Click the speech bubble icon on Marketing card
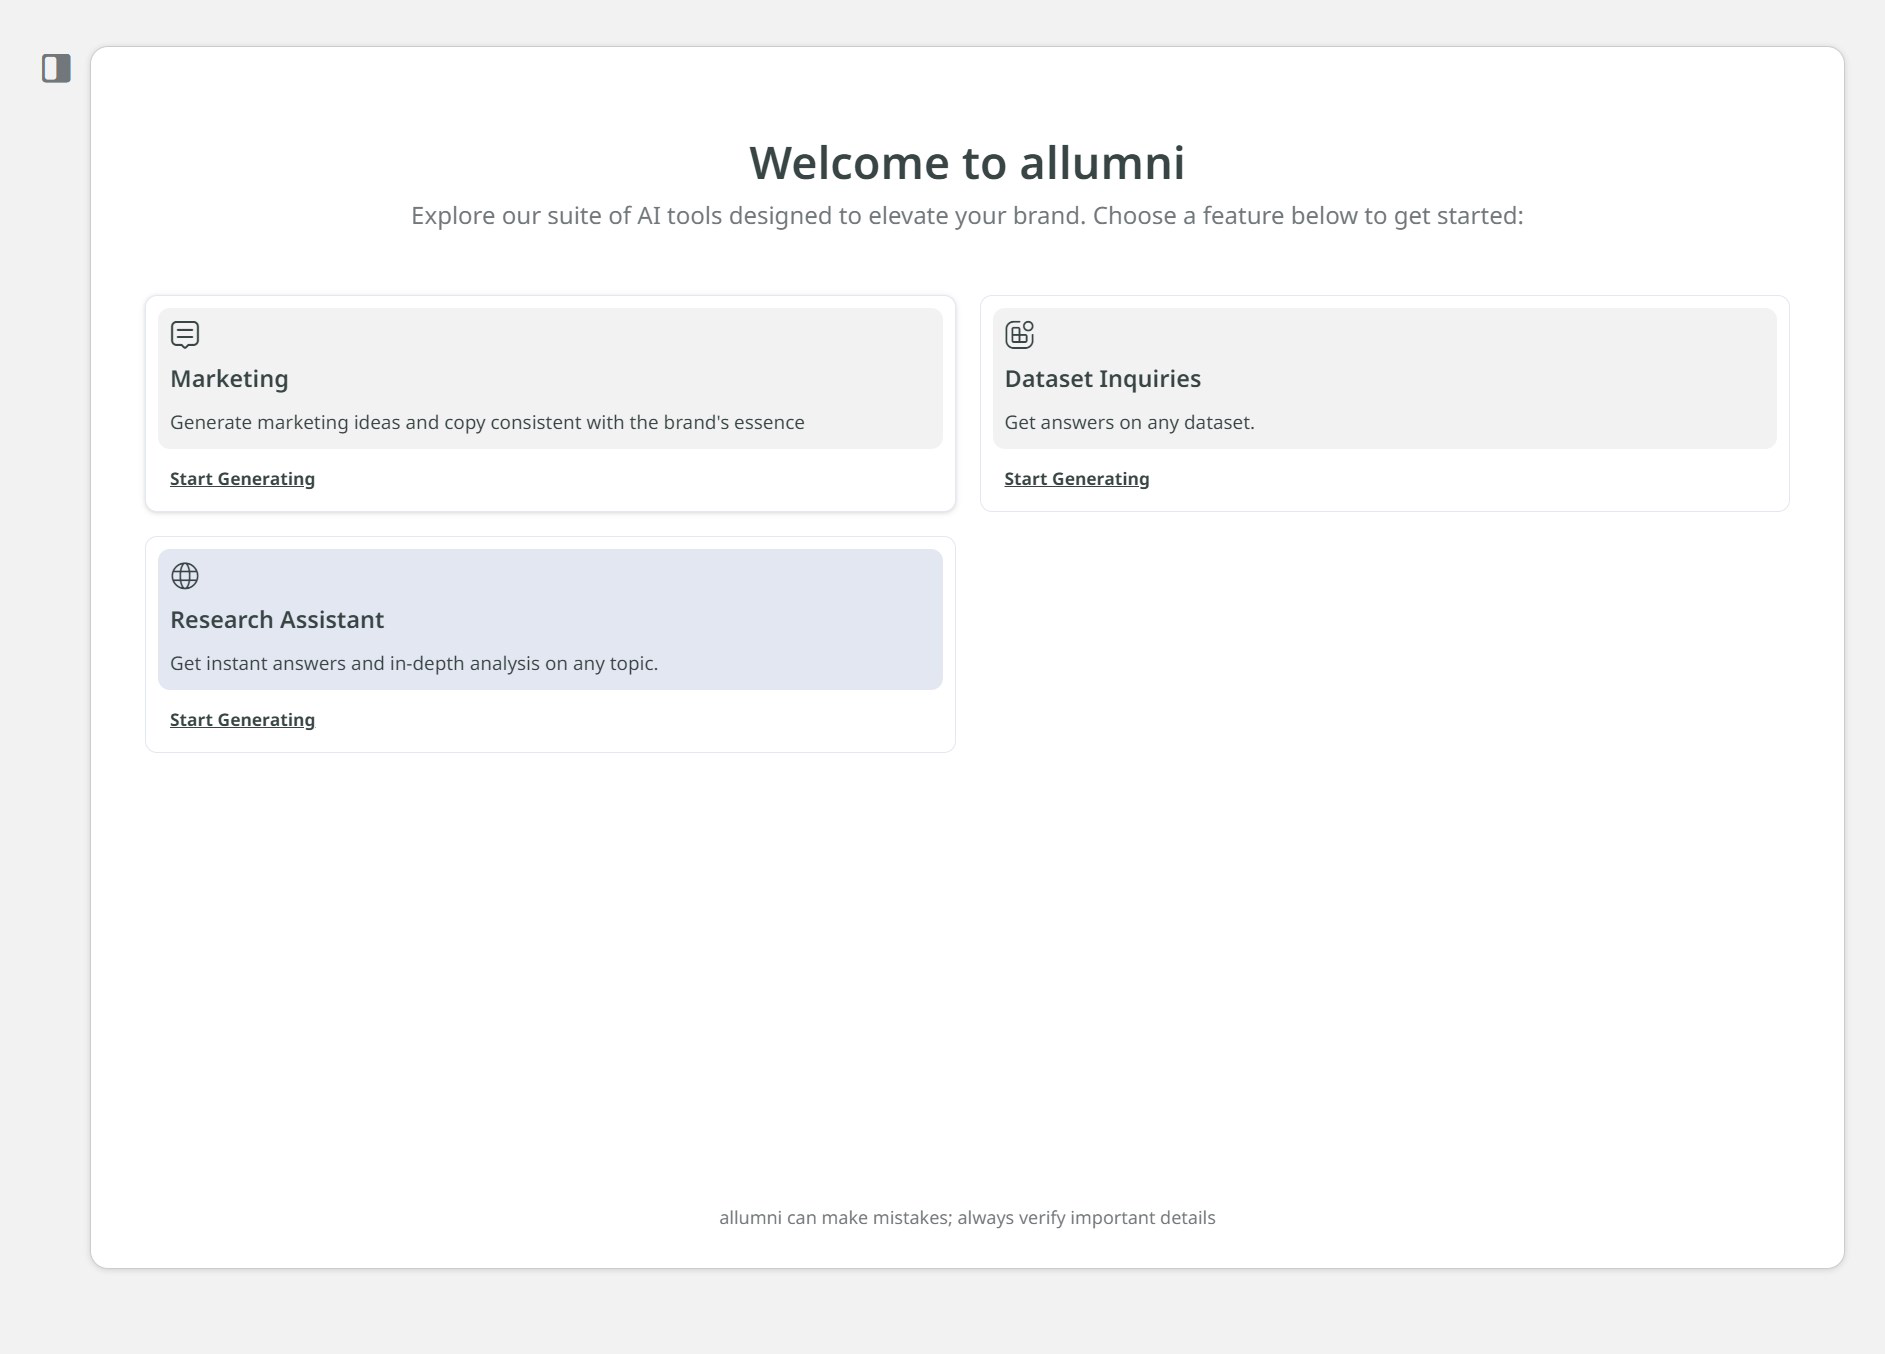 pos(185,333)
